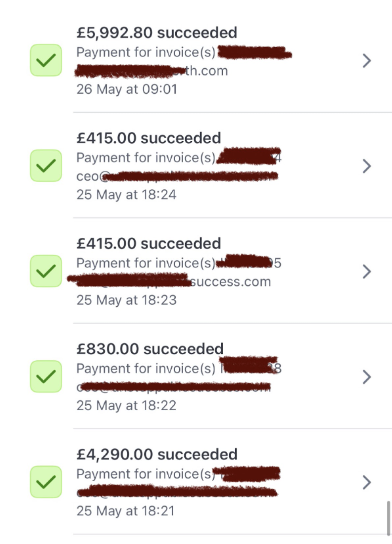The width and height of the screenshot is (392, 544).
Task: Select the 25 May at 18:22 timestamp
Action: point(126,406)
